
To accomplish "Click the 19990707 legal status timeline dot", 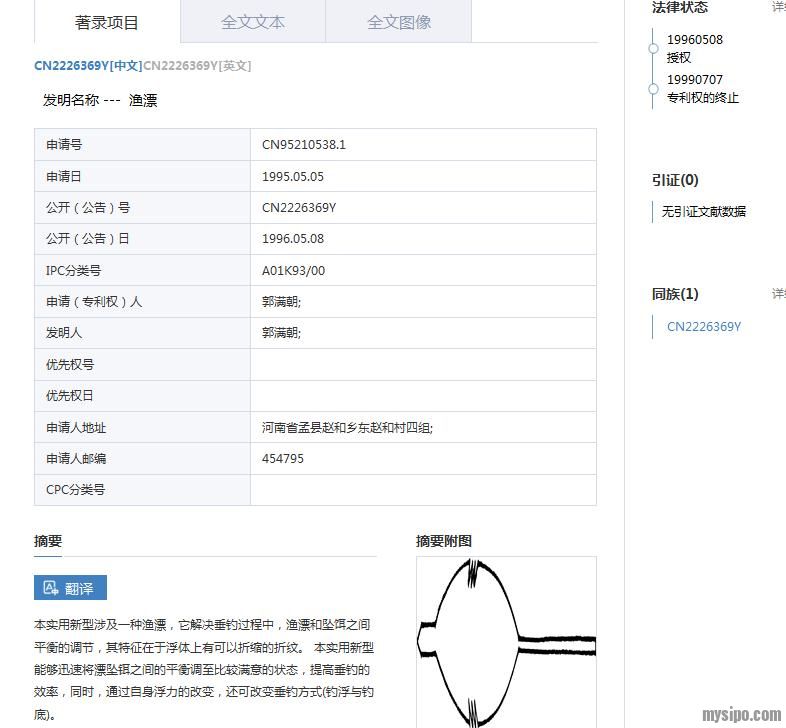I will [x=651, y=87].
